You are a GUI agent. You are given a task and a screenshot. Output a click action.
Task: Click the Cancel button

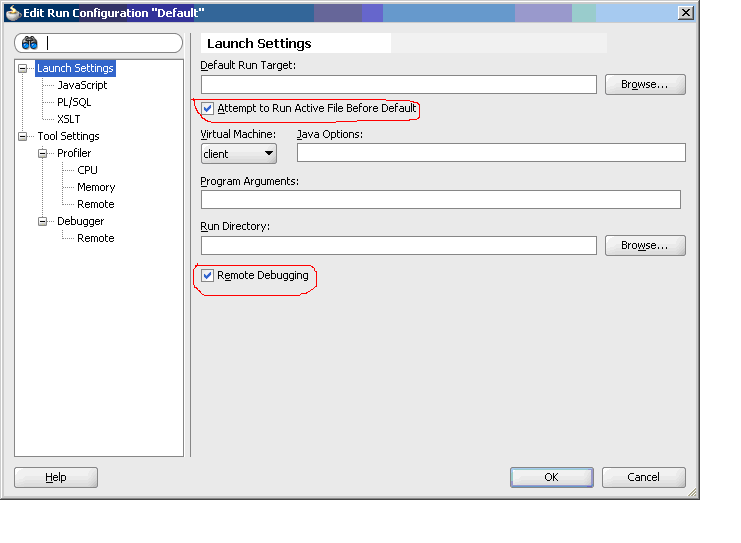[x=644, y=477]
